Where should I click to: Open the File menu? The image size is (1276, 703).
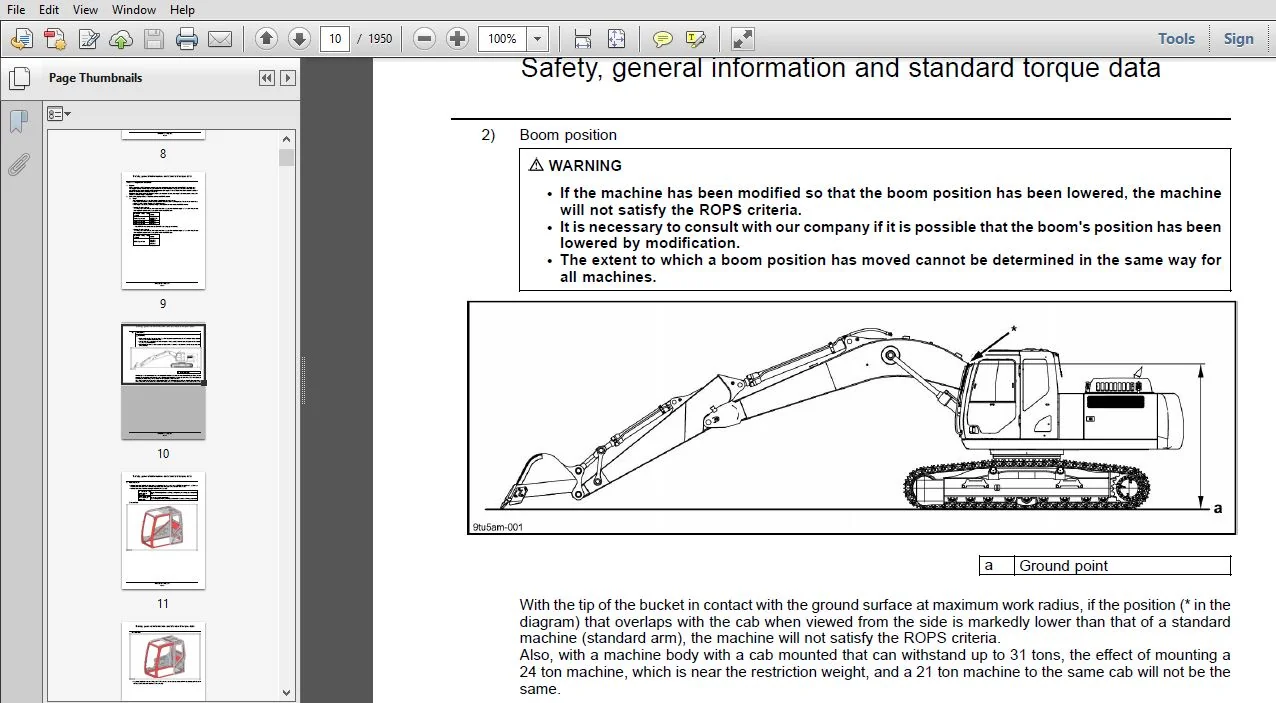15,9
